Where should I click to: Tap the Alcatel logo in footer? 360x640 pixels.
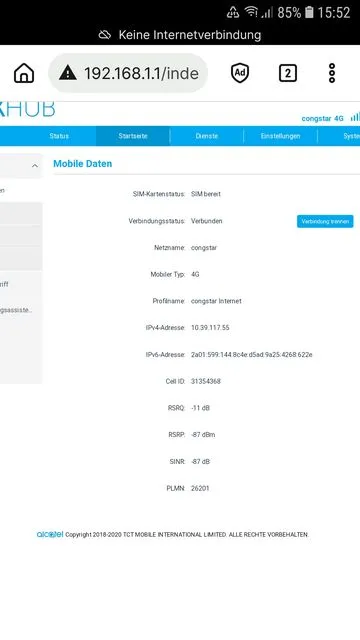pos(50,534)
